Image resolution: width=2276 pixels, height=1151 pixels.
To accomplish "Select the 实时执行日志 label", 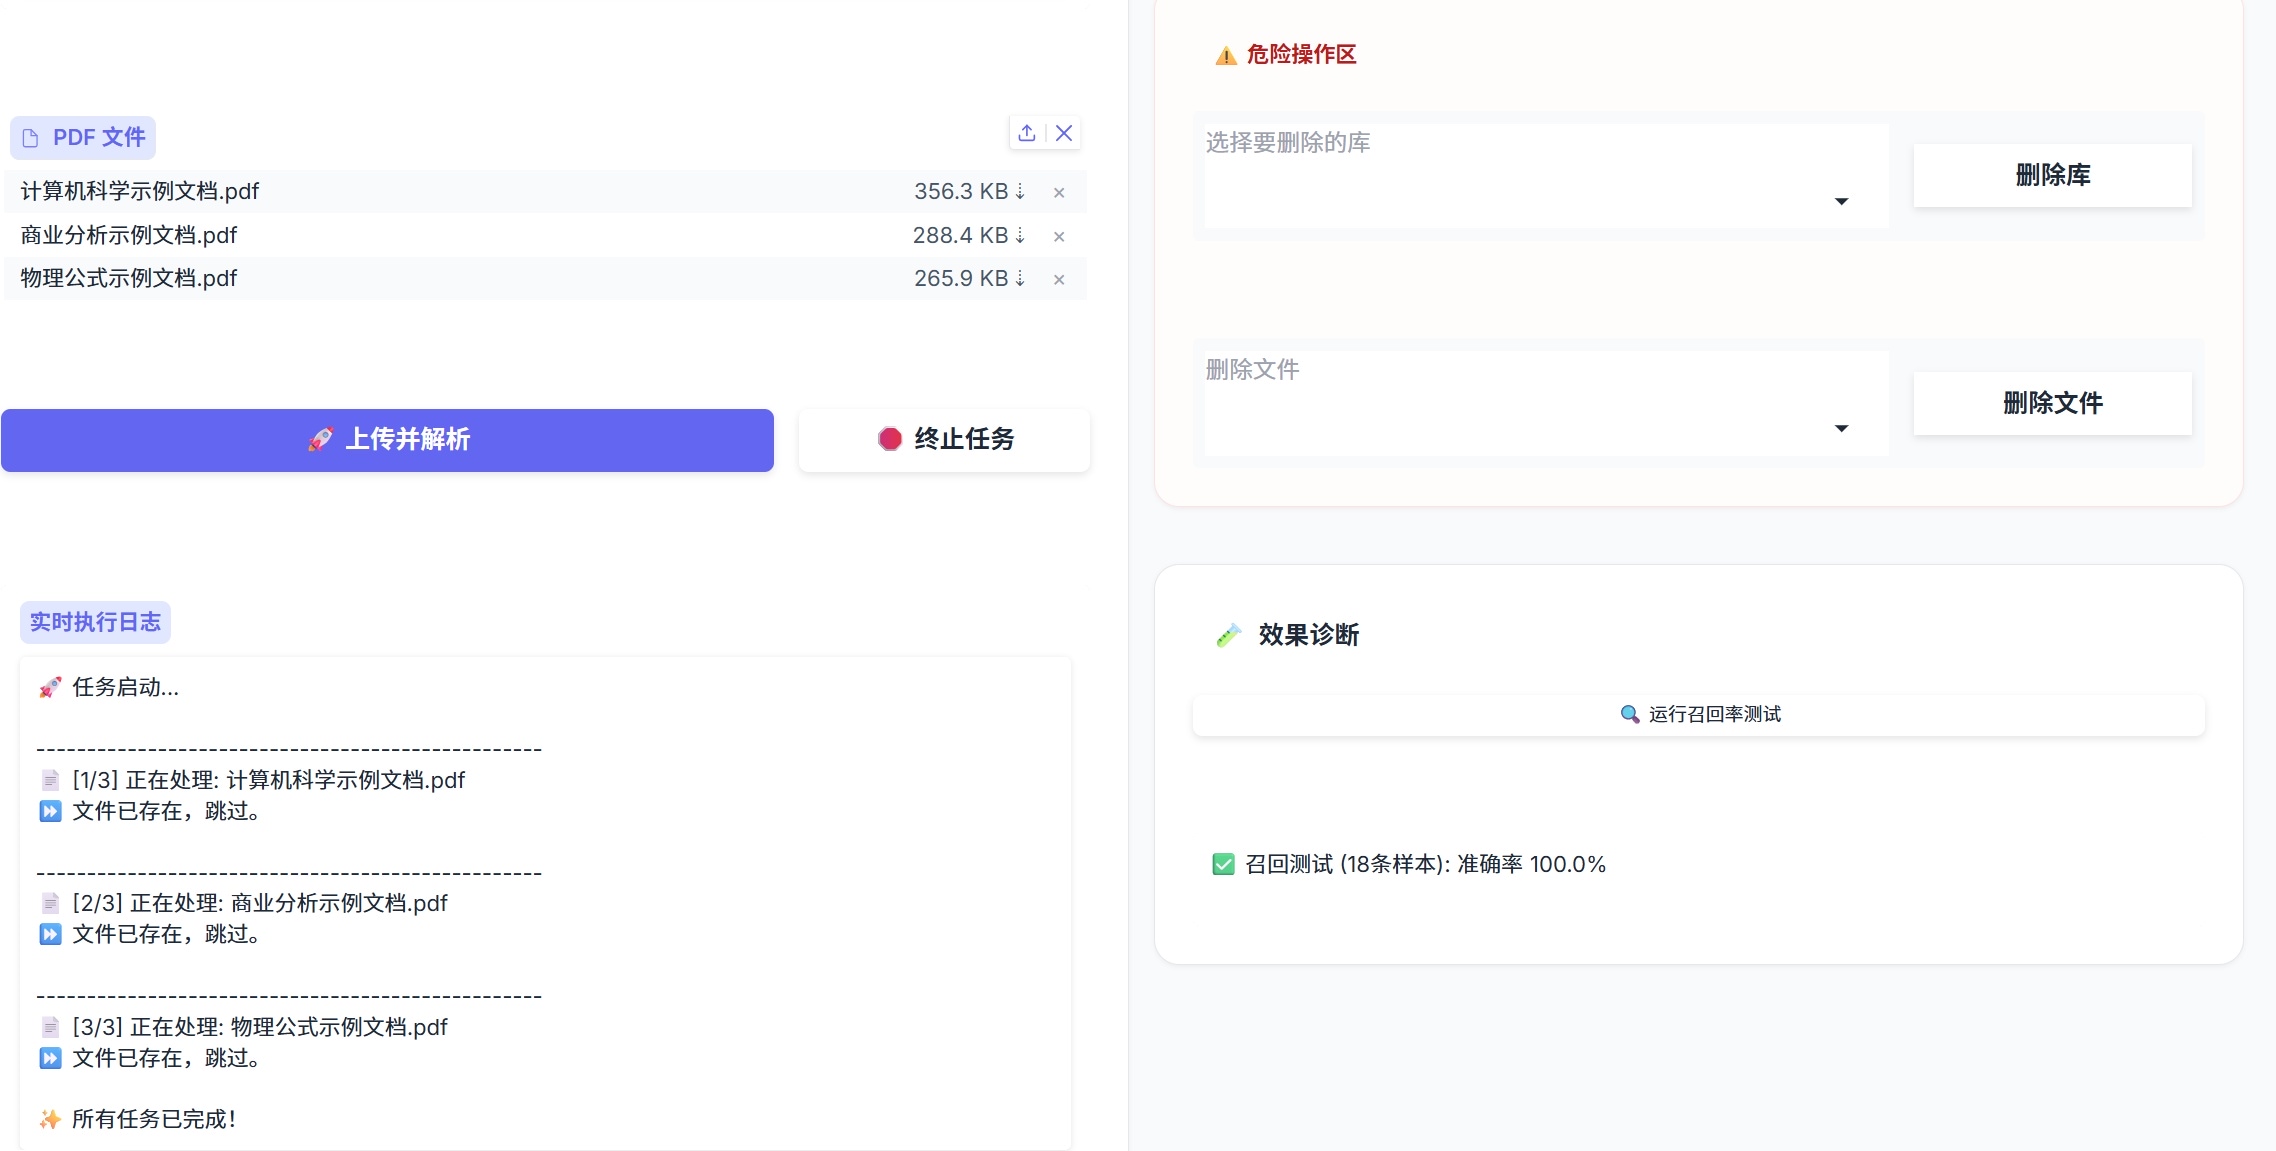I will [x=95, y=622].
